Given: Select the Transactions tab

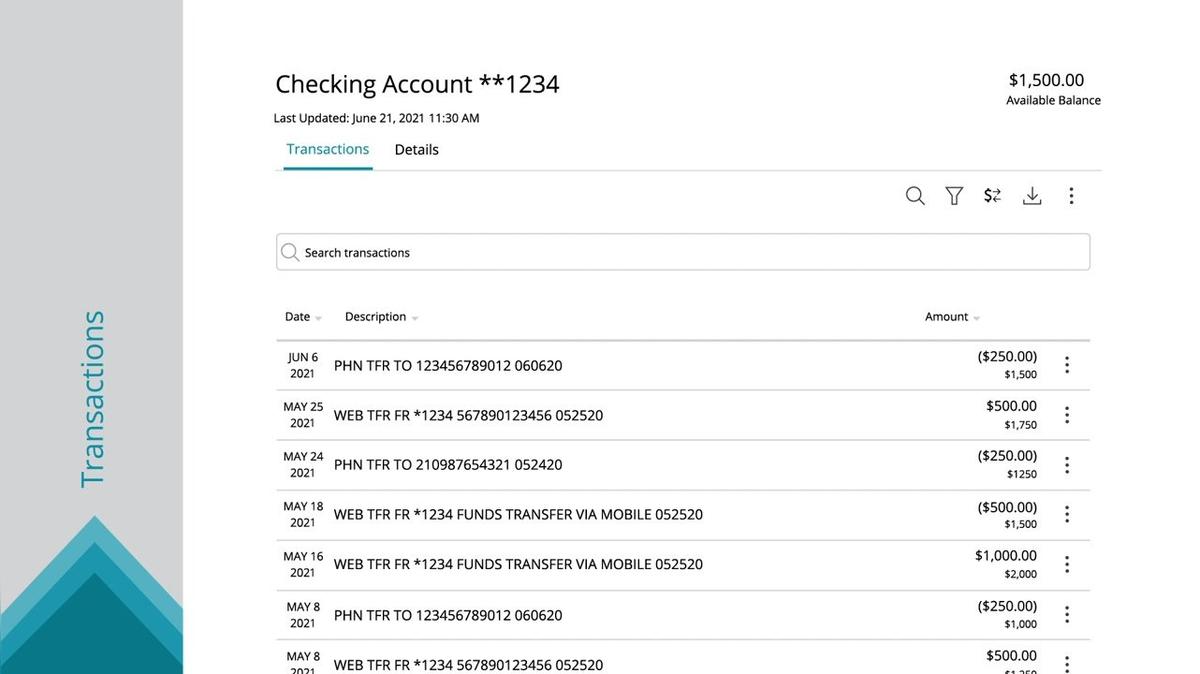Looking at the screenshot, I should [327, 149].
